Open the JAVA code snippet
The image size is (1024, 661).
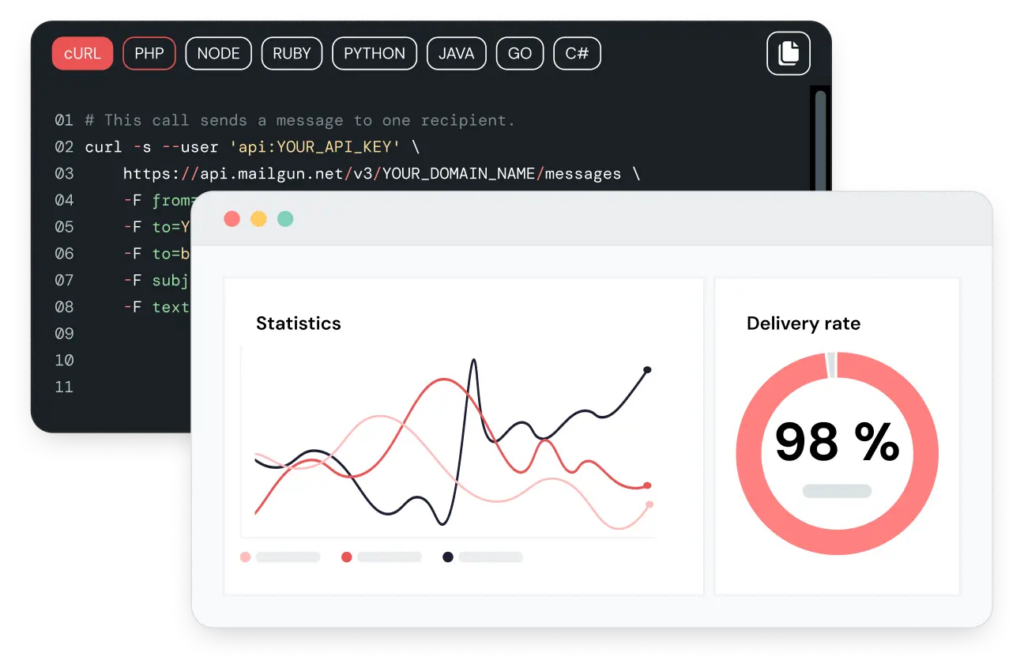click(456, 53)
